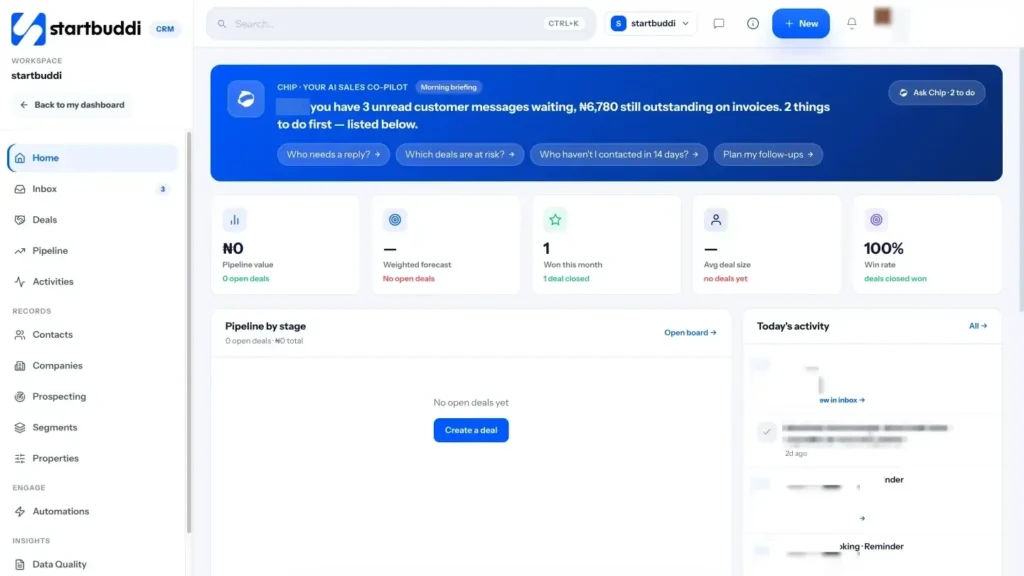The width and height of the screenshot is (1024, 576).
Task: Click the Weighted forecast target icon
Action: [x=394, y=220]
